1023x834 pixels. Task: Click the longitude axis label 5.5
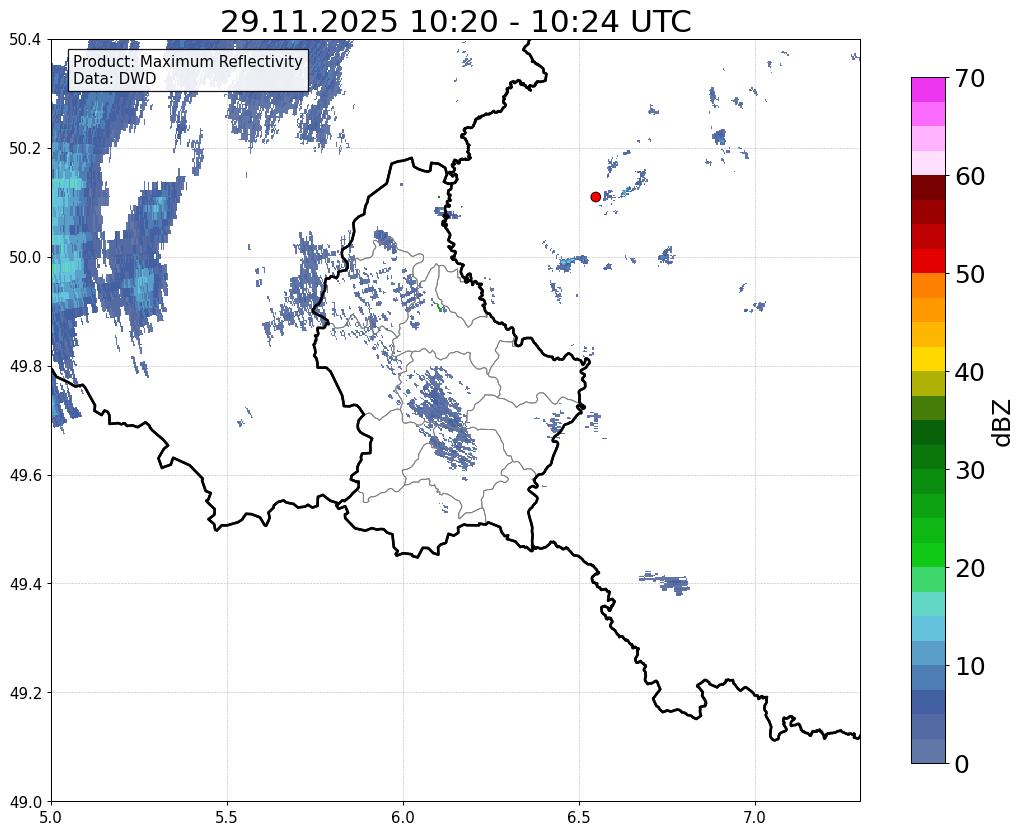tap(227, 818)
